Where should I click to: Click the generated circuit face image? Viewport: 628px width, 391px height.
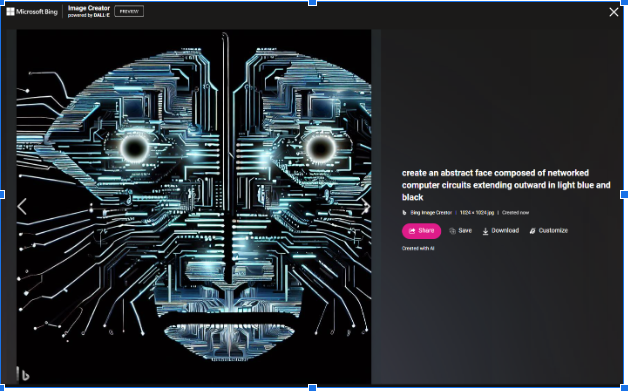point(194,207)
